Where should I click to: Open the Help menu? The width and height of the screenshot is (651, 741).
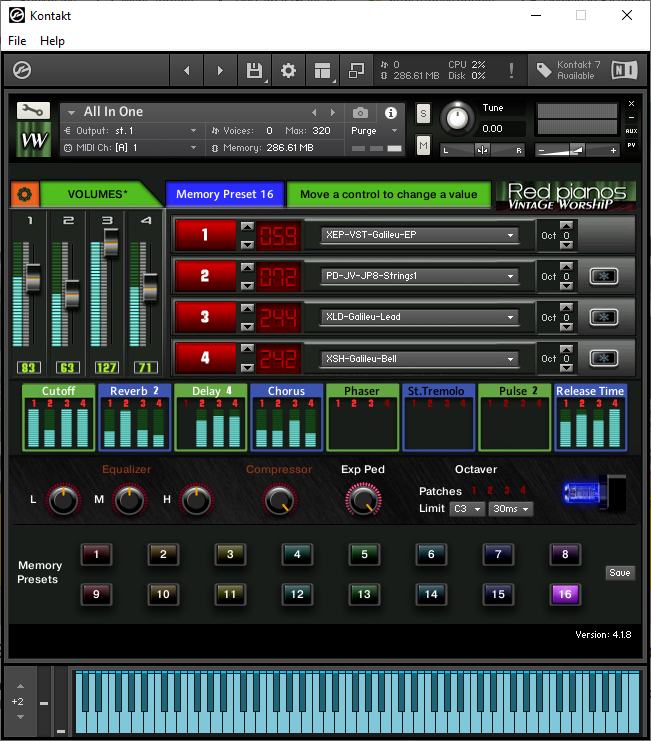(x=52, y=41)
